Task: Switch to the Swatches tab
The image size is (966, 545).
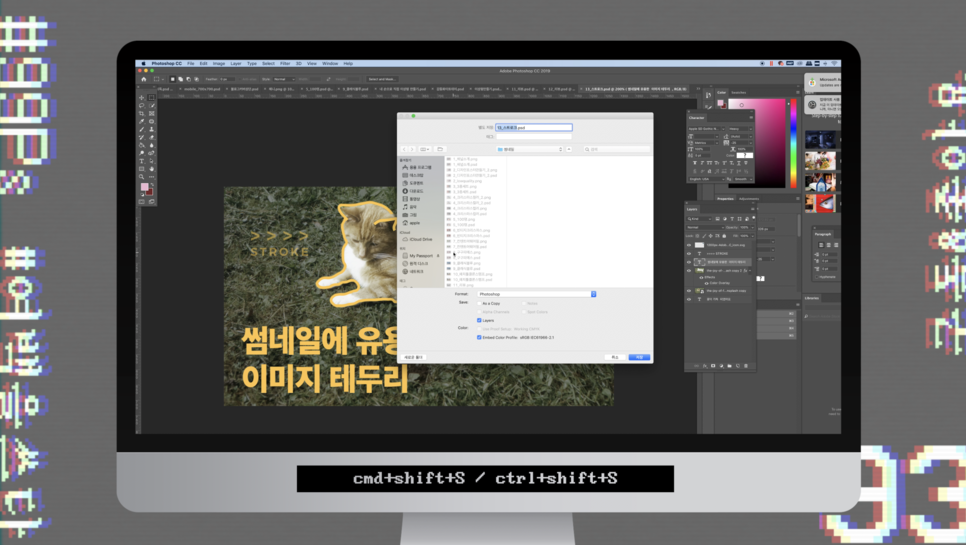Action: [739, 92]
